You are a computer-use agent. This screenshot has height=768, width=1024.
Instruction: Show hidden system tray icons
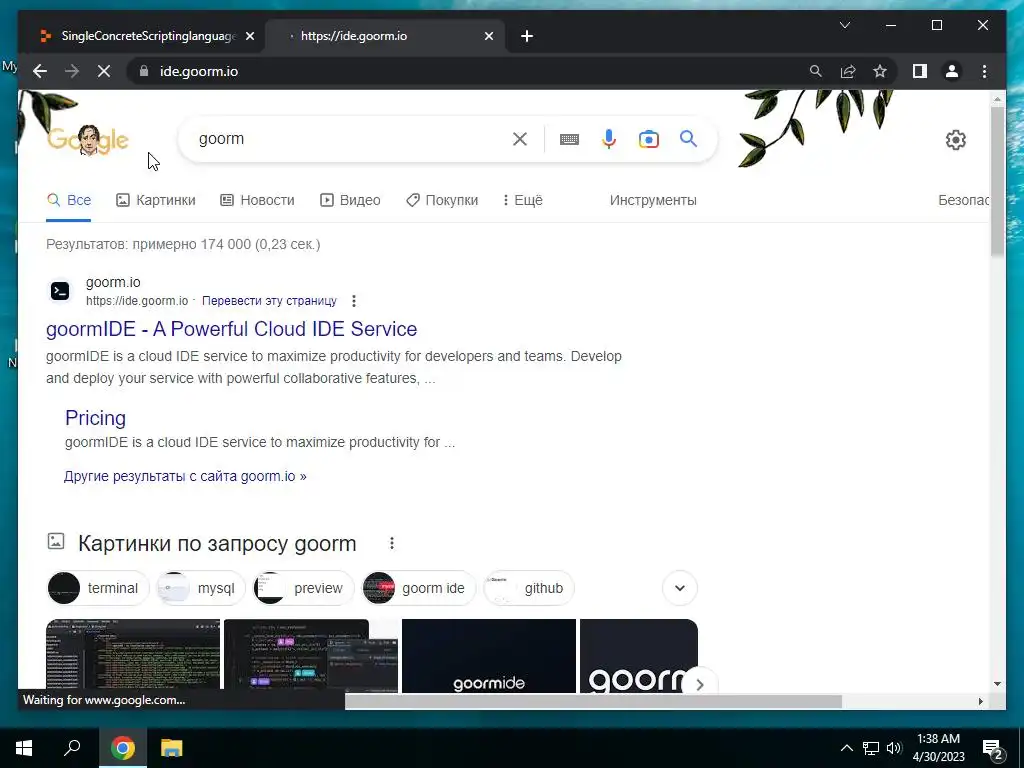click(846, 748)
